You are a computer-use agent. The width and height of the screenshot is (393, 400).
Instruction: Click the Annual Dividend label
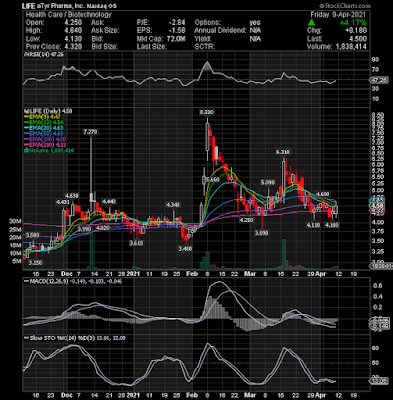tap(220, 31)
